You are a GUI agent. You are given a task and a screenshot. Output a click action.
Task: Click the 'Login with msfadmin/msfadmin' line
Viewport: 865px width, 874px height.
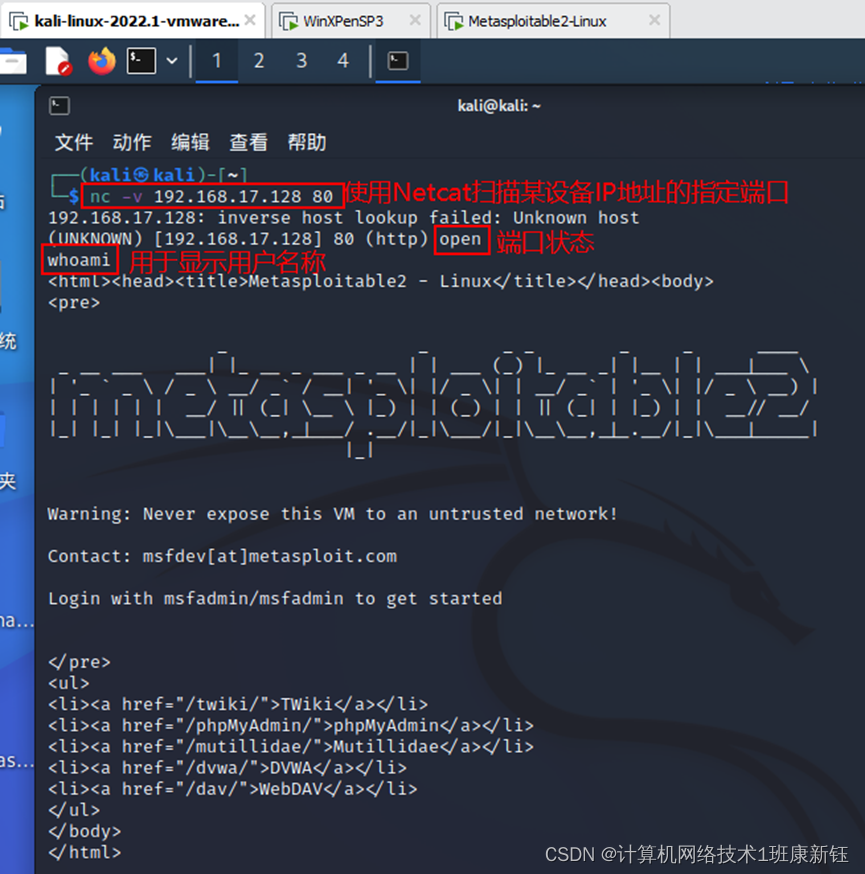coord(275,599)
